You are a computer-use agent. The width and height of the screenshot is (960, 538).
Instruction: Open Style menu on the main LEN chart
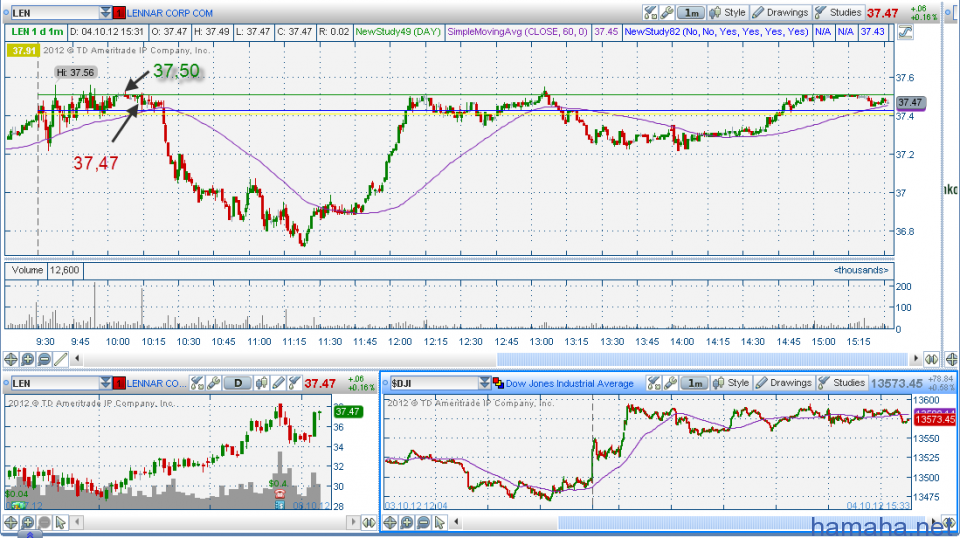[x=727, y=12]
